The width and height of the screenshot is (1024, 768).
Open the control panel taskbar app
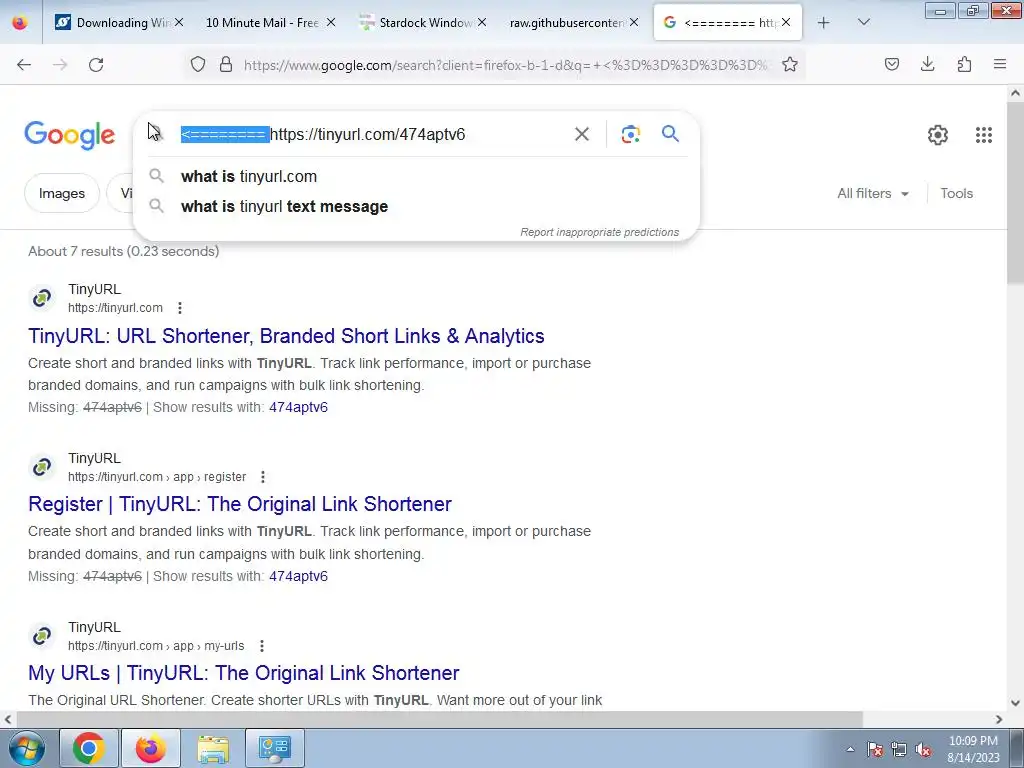click(x=274, y=748)
